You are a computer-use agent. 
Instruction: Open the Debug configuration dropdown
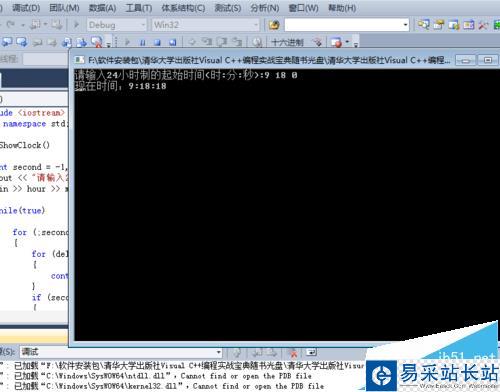pos(117,25)
